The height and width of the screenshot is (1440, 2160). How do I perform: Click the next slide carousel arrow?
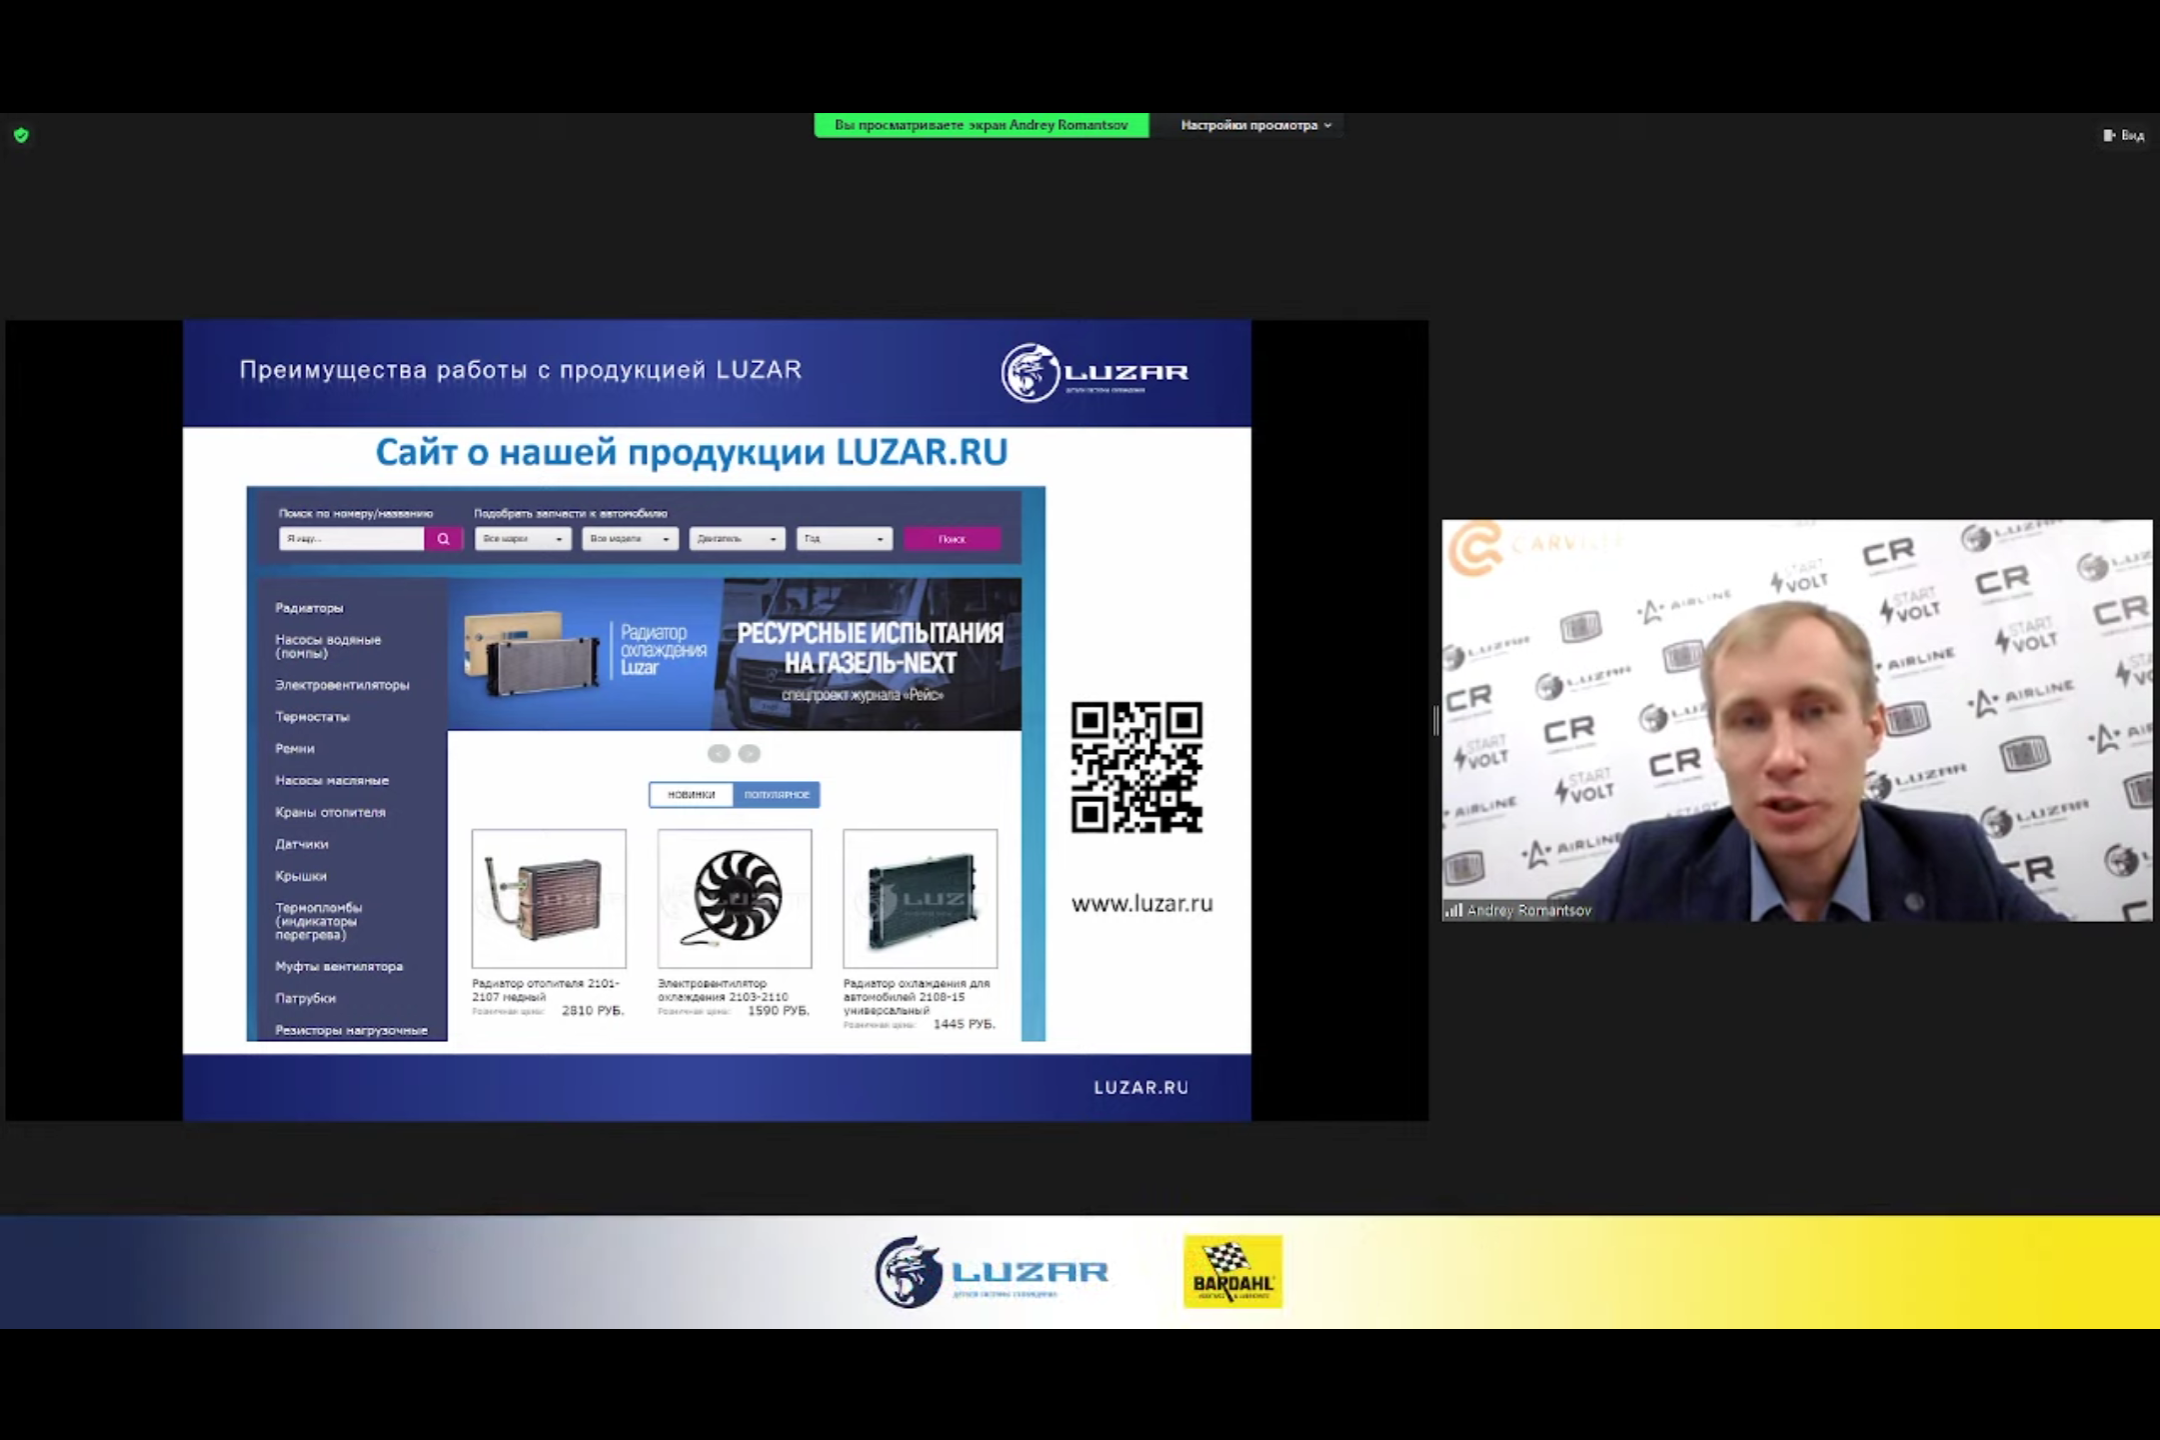pyautogui.click(x=749, y=754)
